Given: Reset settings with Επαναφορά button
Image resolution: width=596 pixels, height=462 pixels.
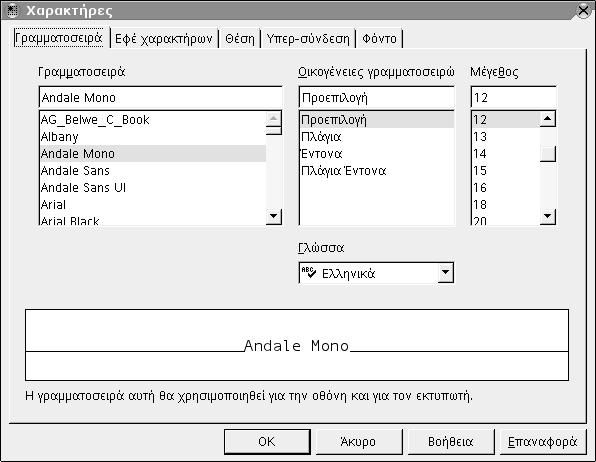Looking at the screenshot, I should click(x=543, y=442).
